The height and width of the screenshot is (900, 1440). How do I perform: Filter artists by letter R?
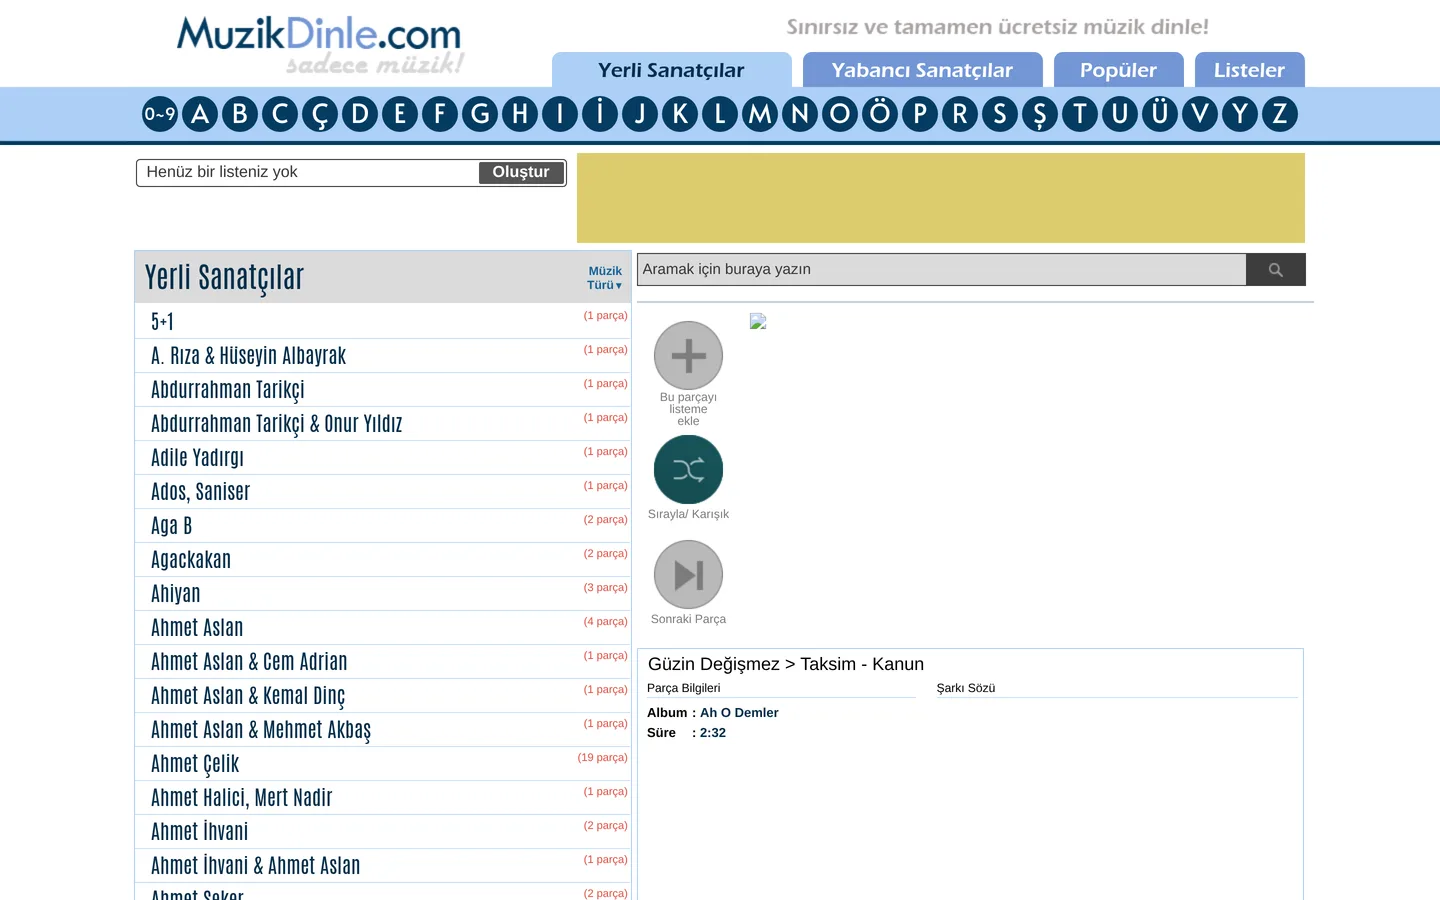(960, 114)
